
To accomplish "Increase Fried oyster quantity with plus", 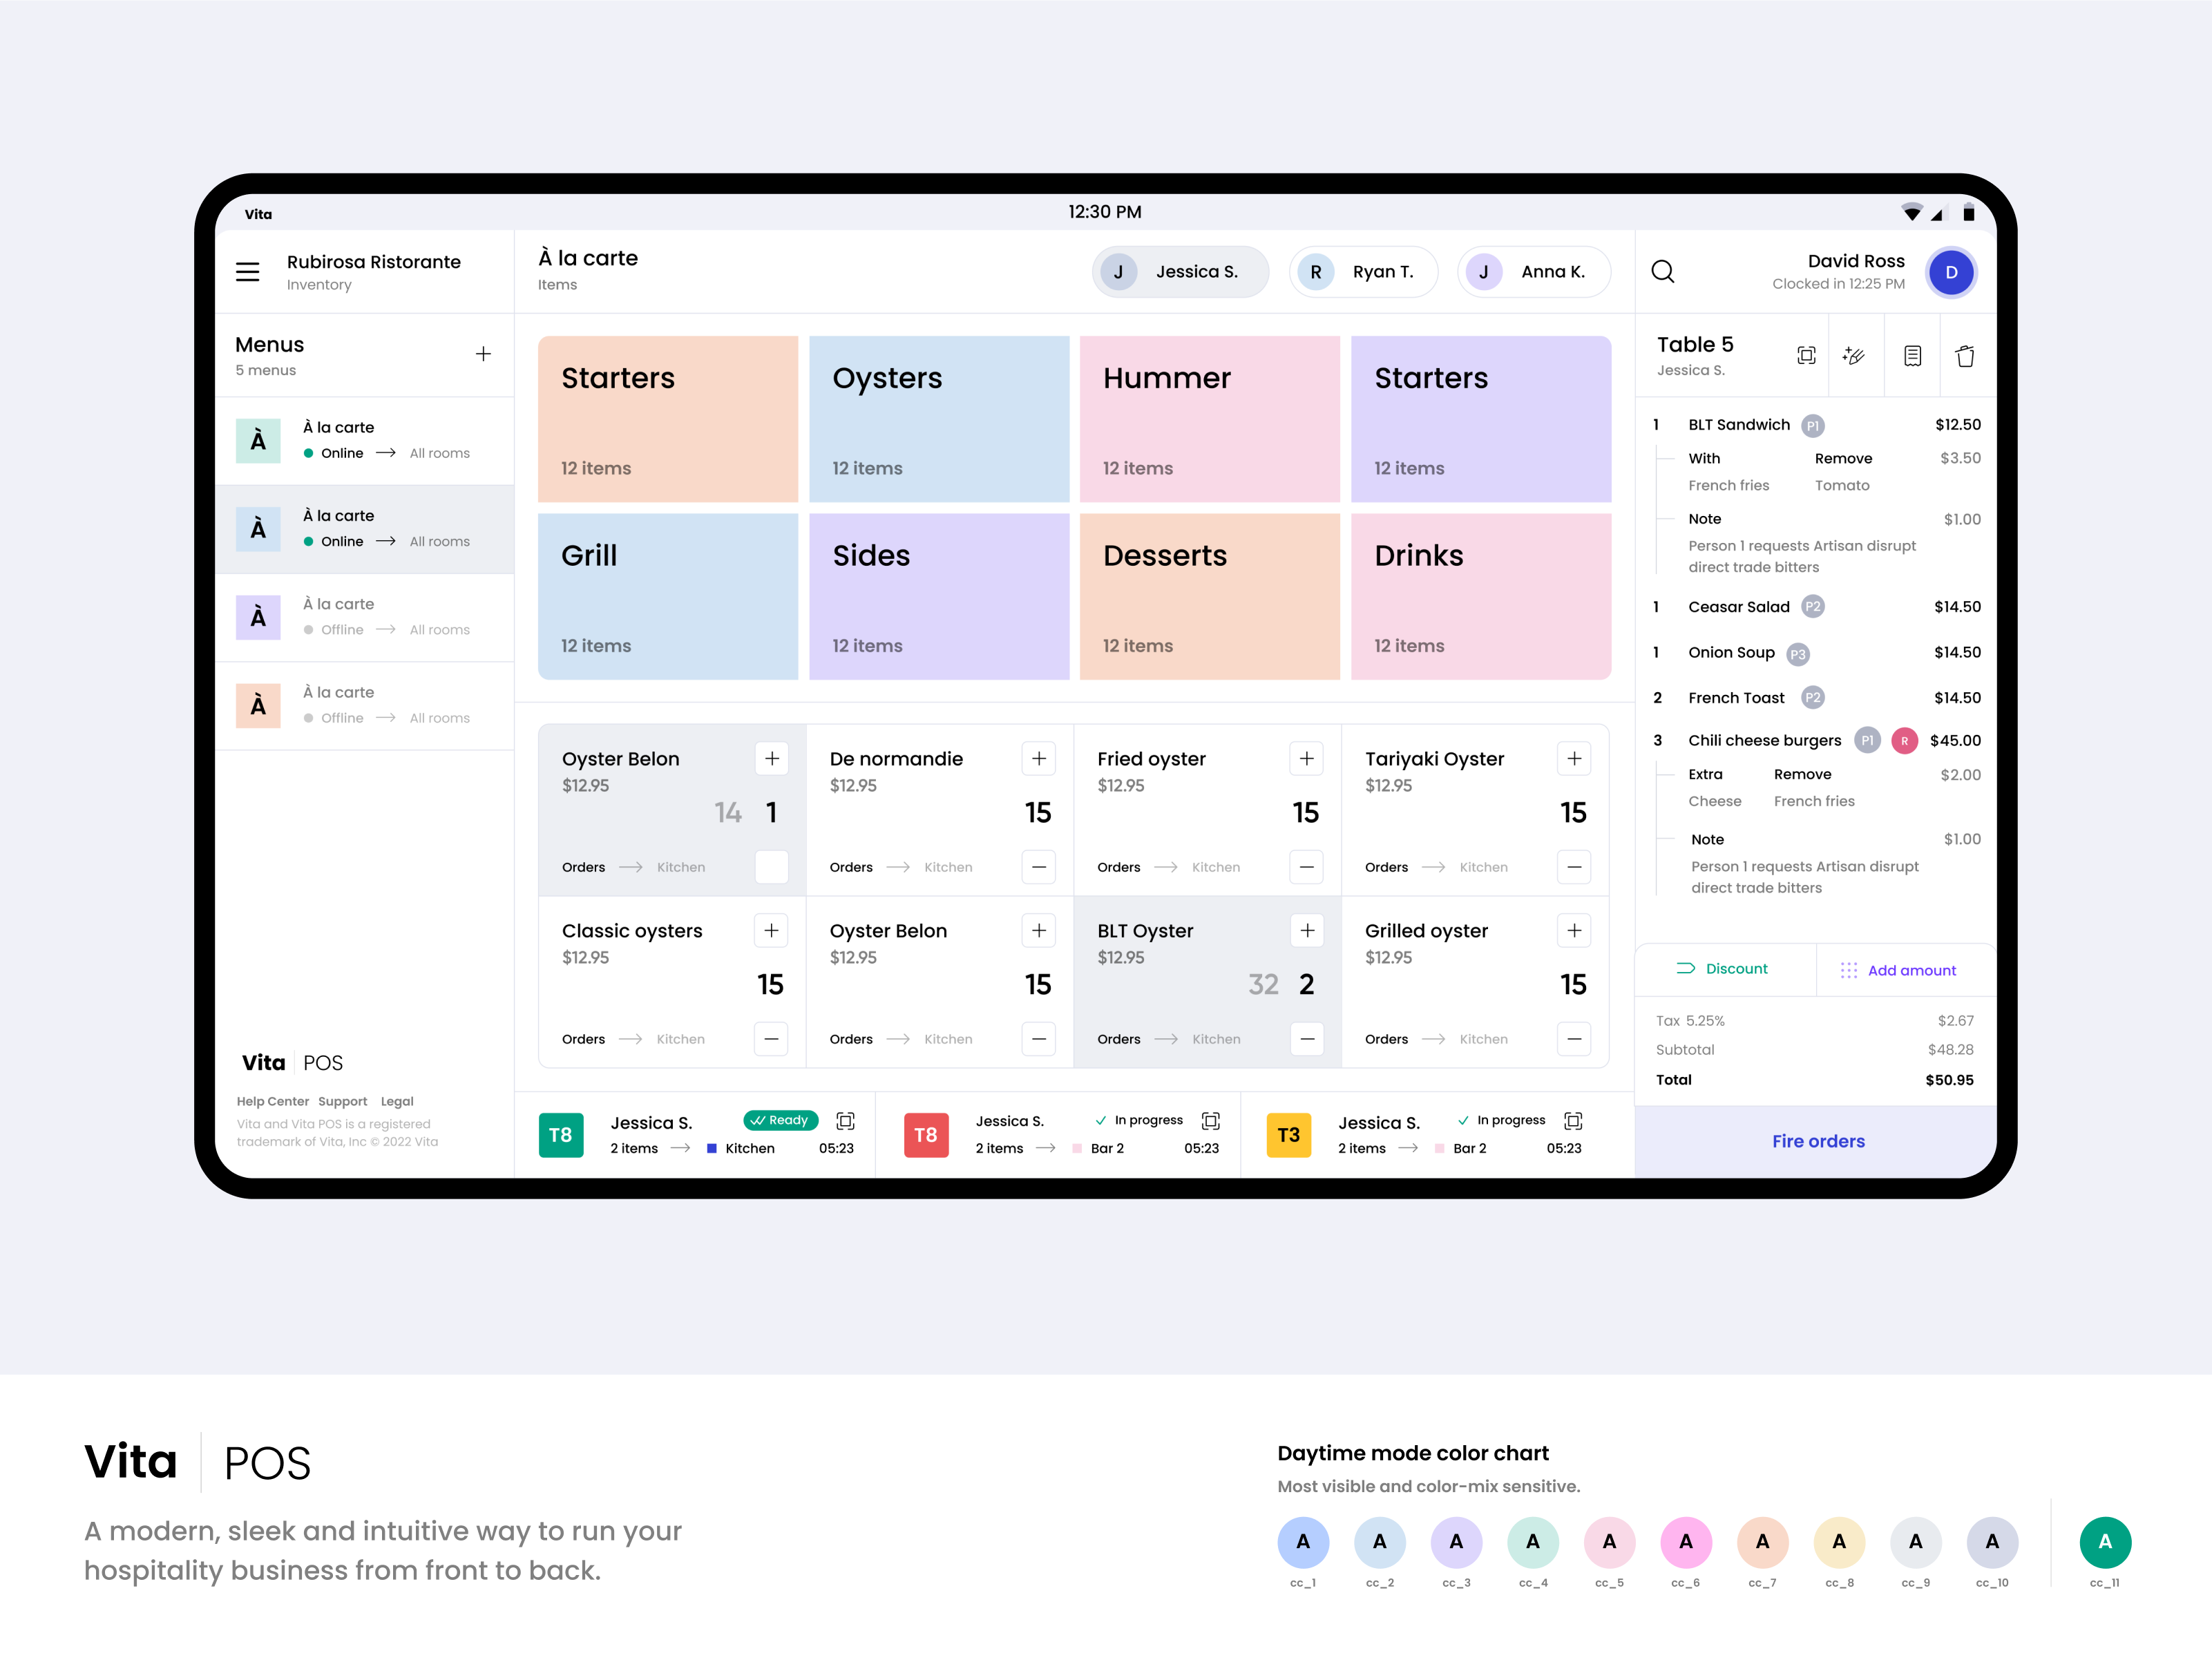I will pyautogui.click(x=1306, y=759).
